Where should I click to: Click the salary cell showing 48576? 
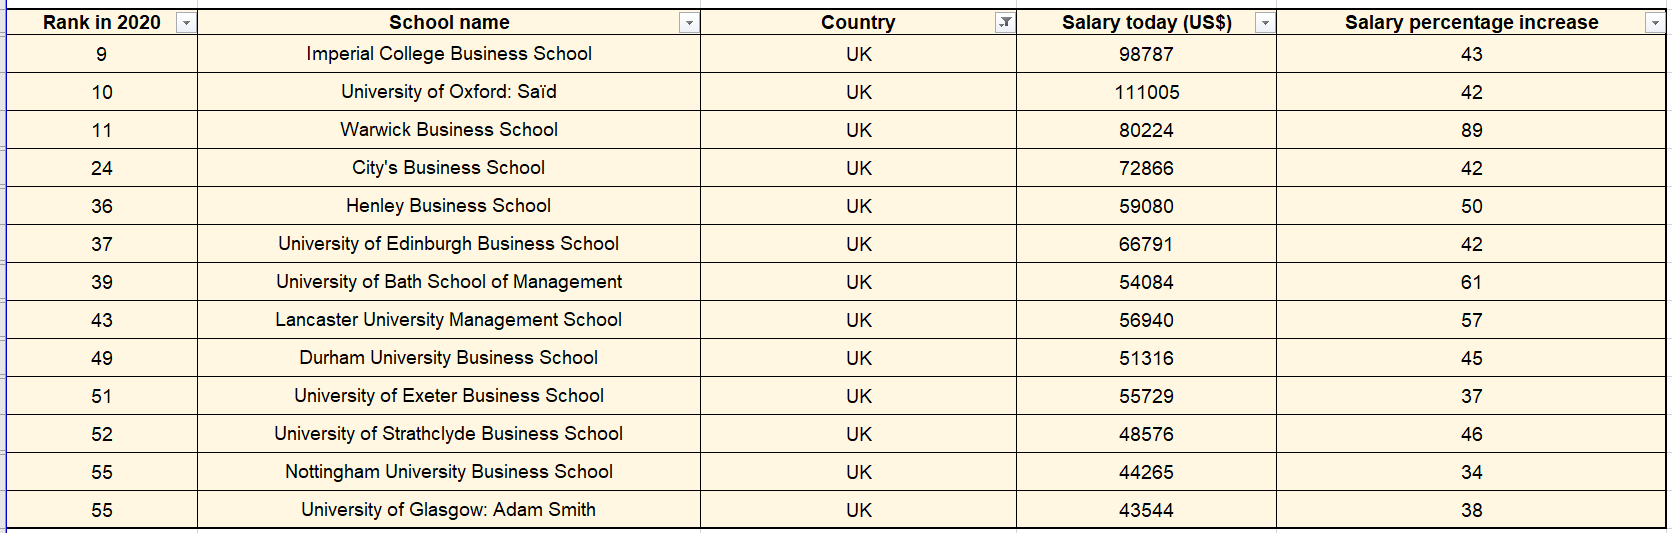tap(1146, 434)
